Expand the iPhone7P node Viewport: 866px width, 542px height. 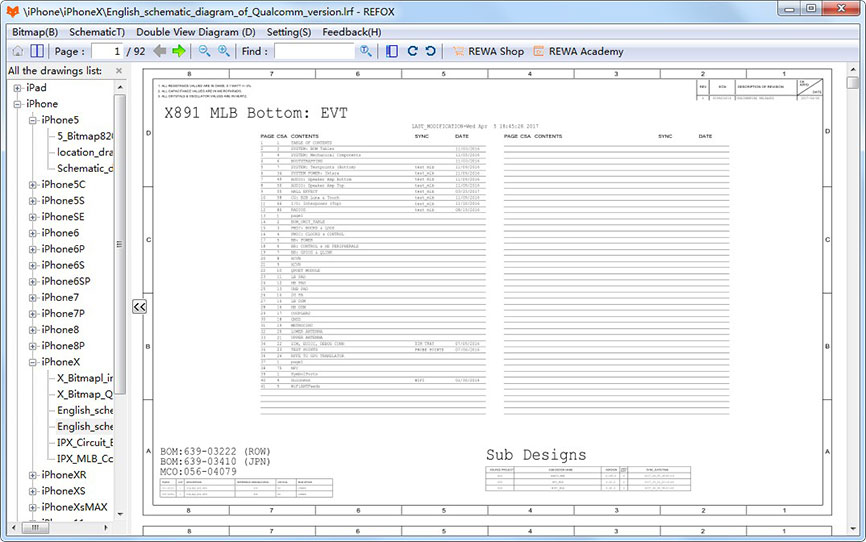pyautogui.click(x=33, y=314)
